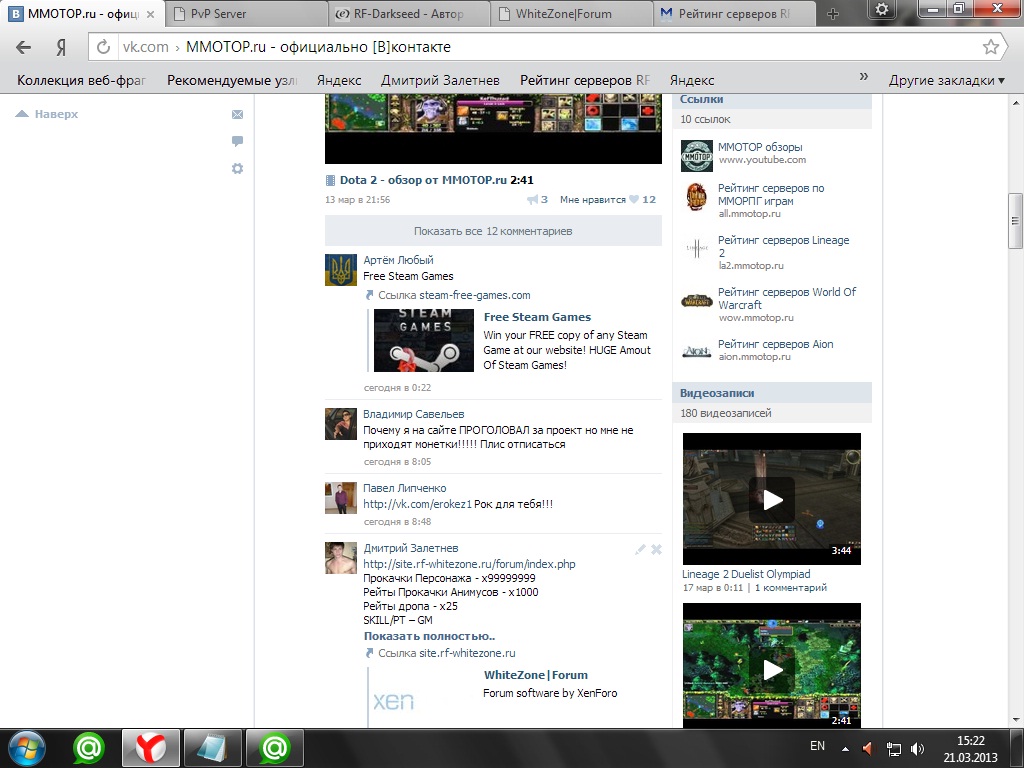
Task: Open MMOTOP обзоры YouTube link icon
Action: pyautogui.click(x=696, y=156)
